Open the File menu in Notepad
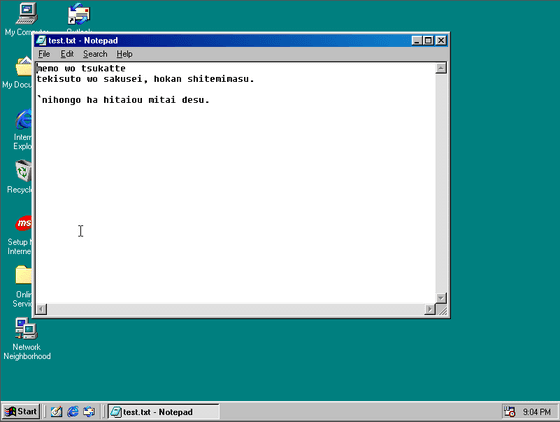 point(44,54)
